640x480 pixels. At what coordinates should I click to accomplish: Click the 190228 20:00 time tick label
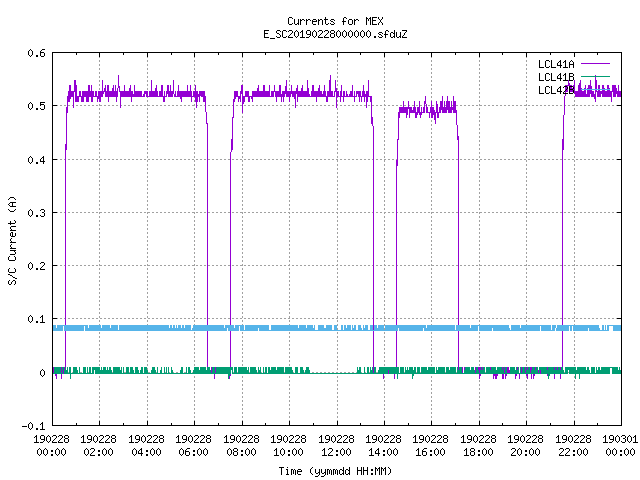(526, 446)
